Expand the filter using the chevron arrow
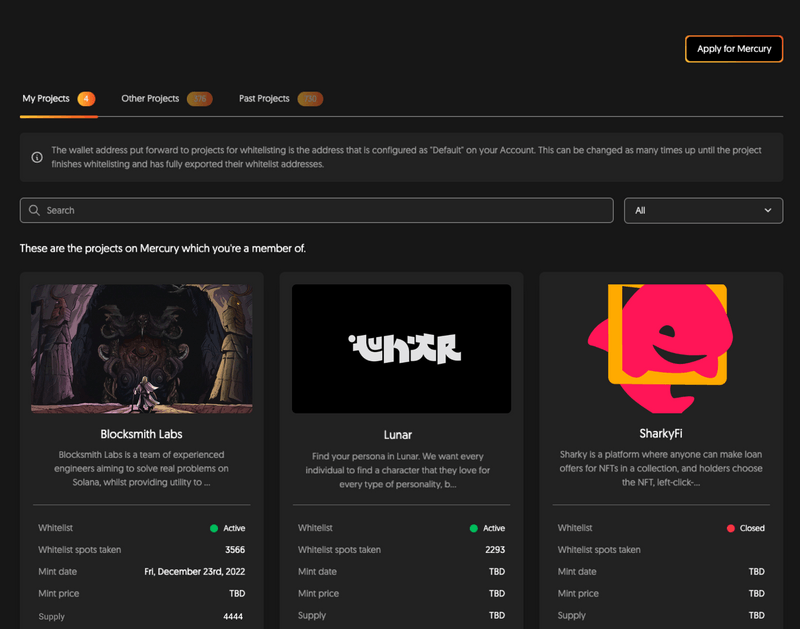800x629 pixels. point(768,210)
